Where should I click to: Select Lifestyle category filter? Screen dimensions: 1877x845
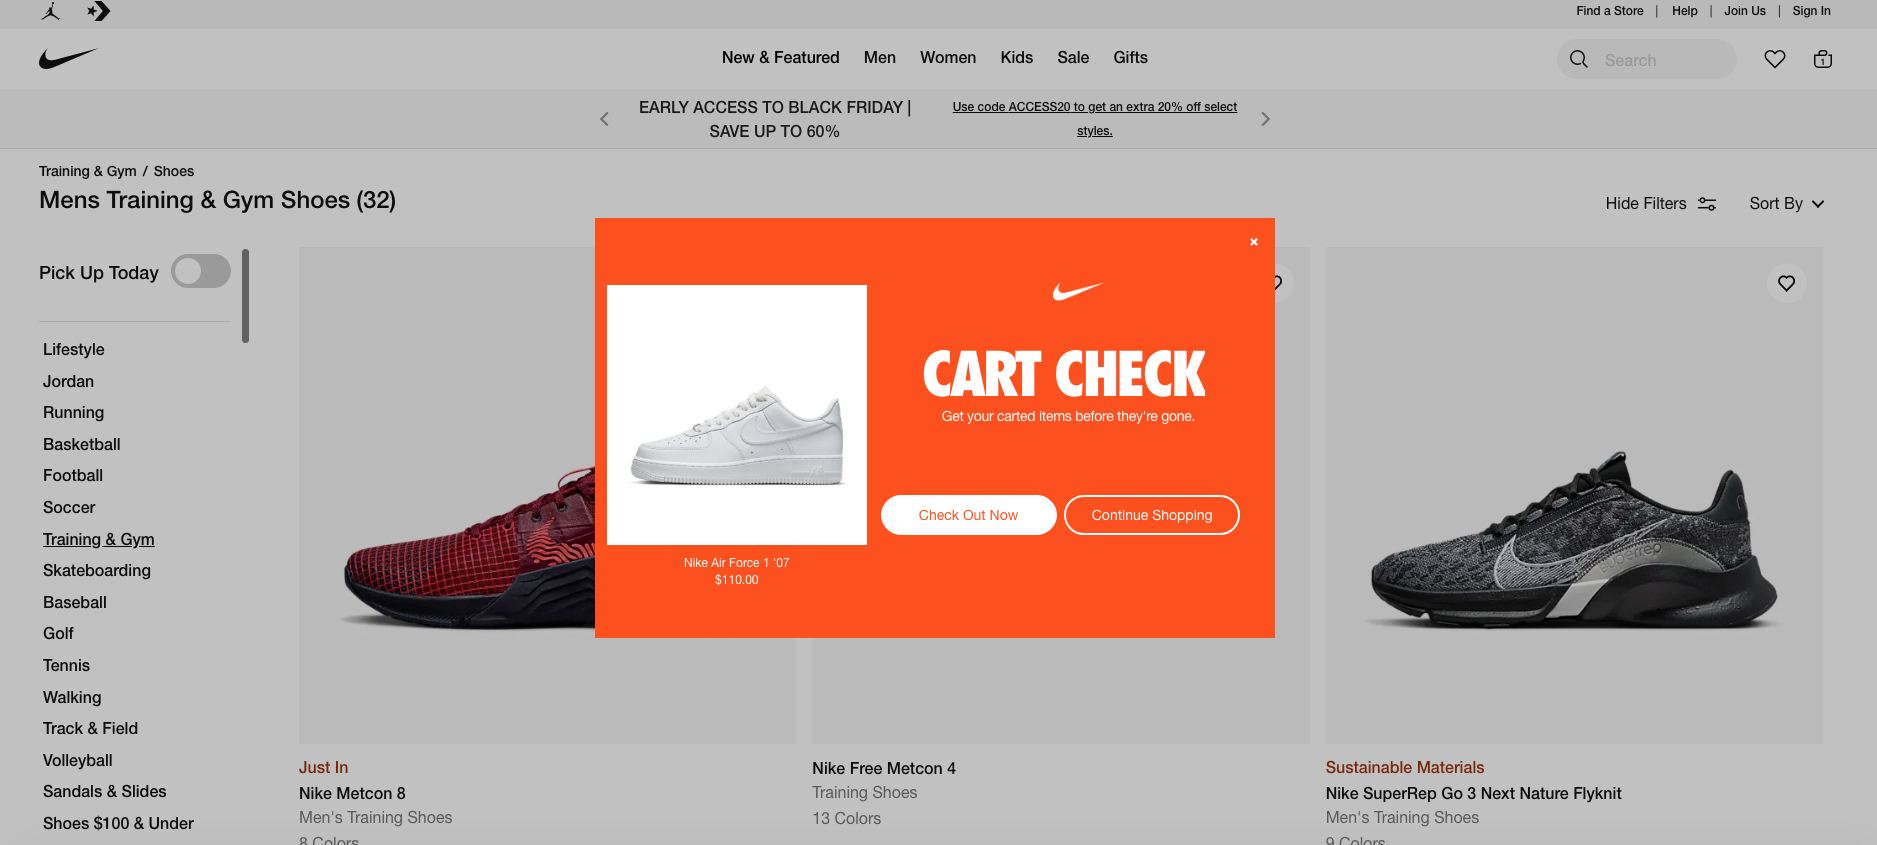(x=74, y=349)
